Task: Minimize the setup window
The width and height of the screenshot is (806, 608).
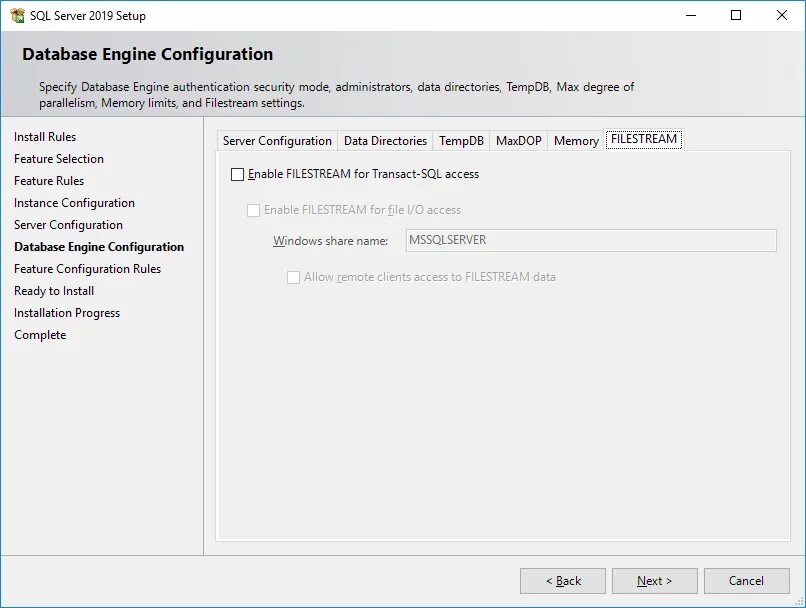Action: [691, 15]
